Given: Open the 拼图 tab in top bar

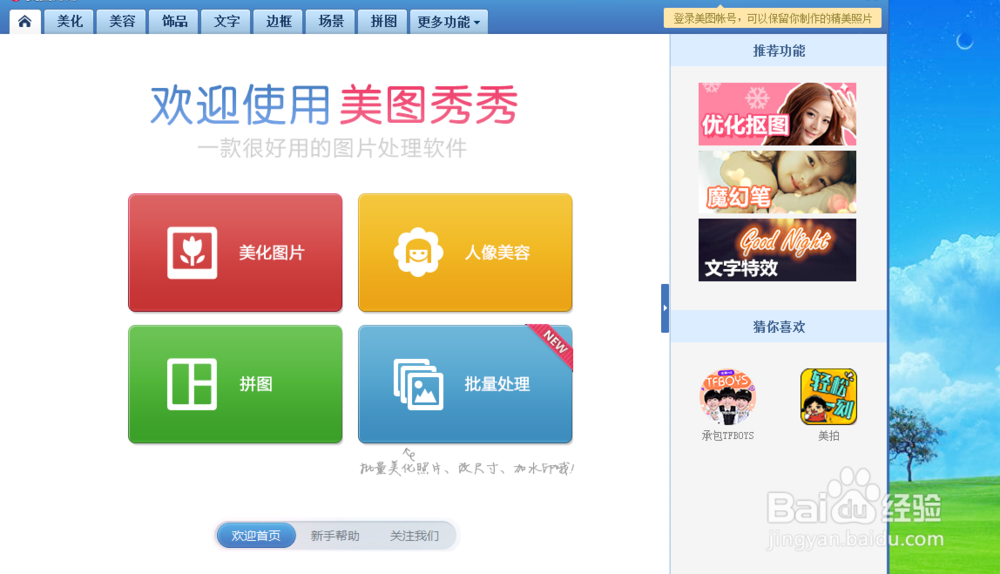Looking at the screenshot, I should [x=383, y=22].
